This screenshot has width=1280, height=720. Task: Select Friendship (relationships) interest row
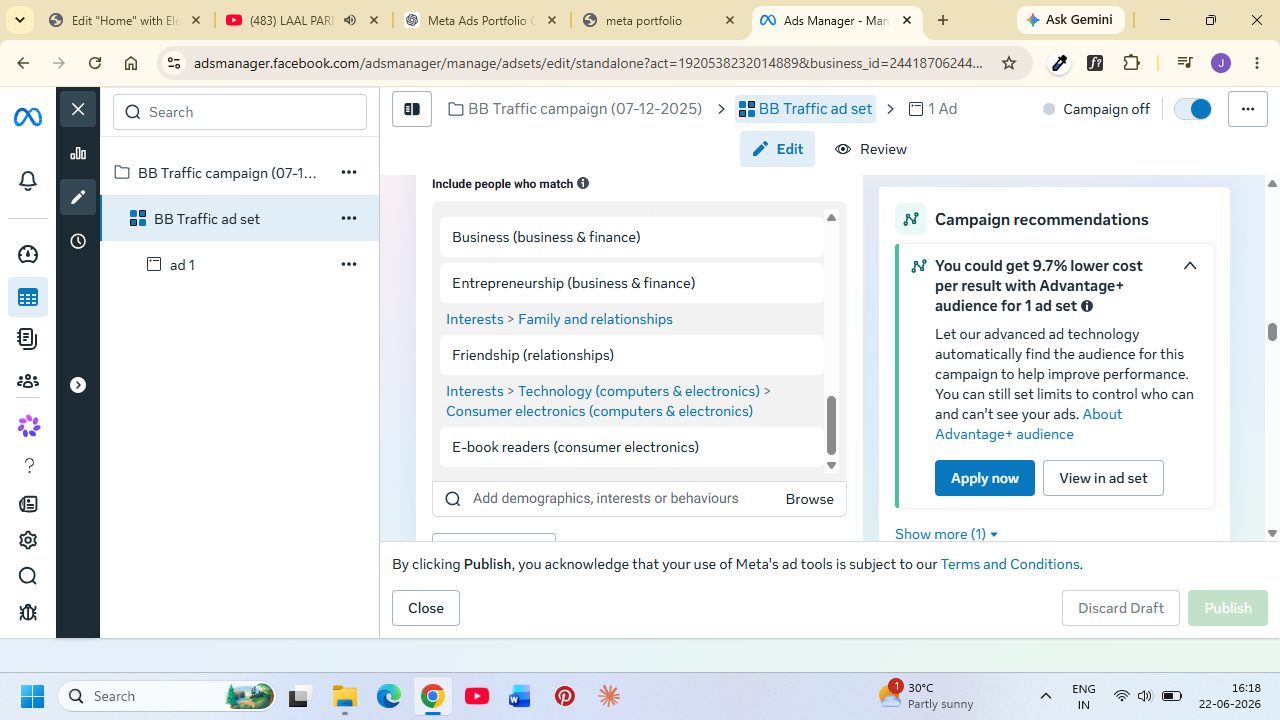pos(632,355)
